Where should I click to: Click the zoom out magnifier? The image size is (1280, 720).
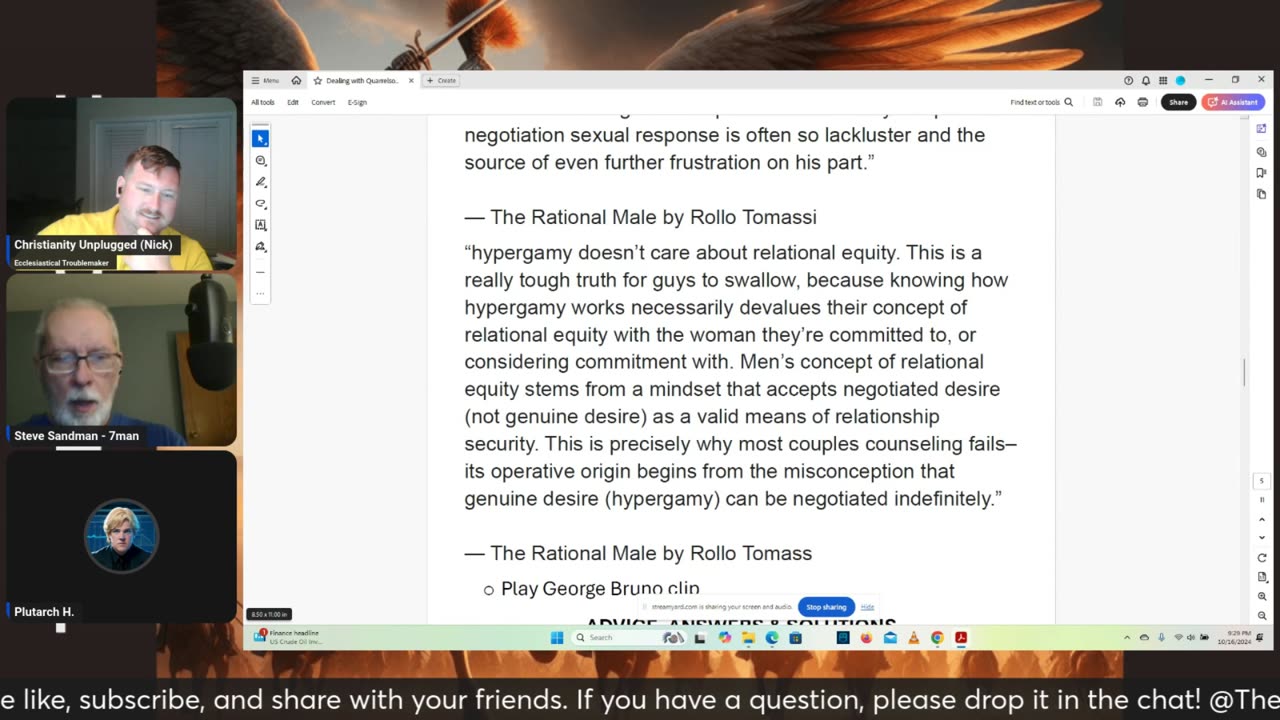click(1262, 615)
